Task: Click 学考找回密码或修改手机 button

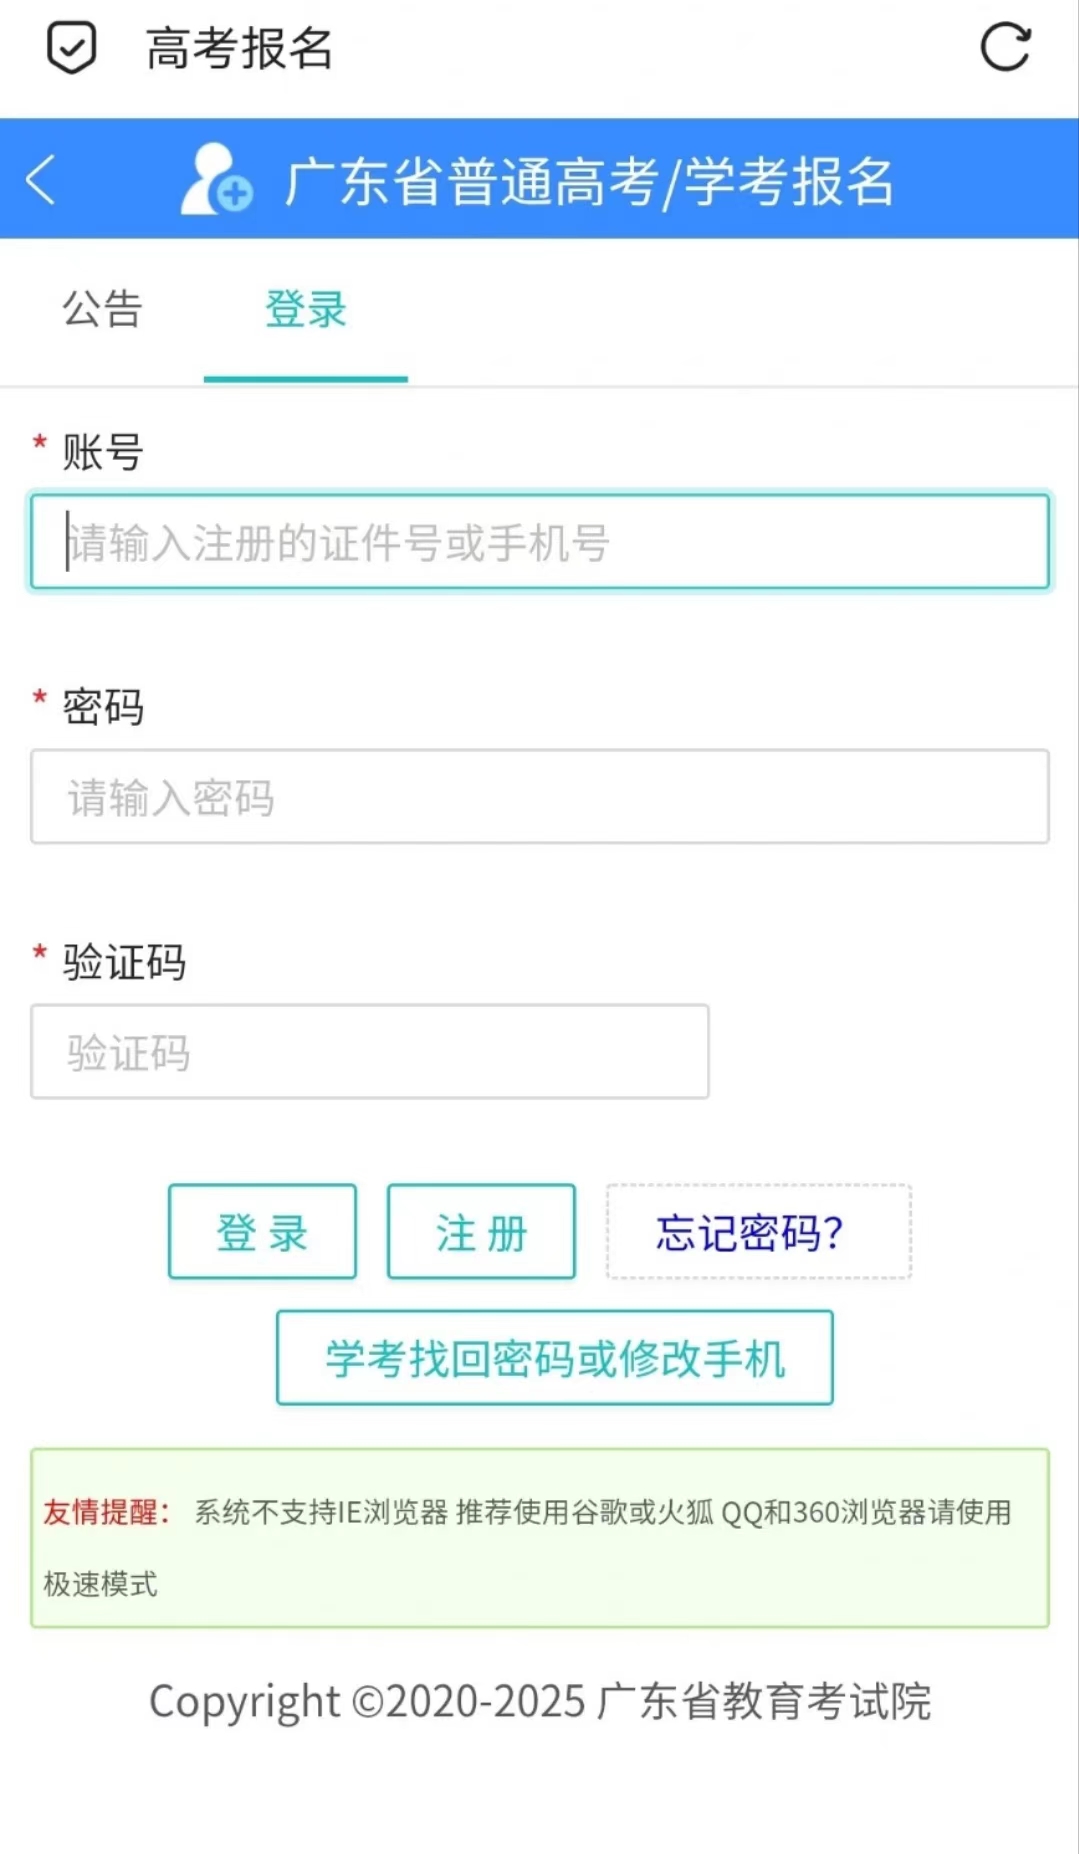Action: point(553,1360)
